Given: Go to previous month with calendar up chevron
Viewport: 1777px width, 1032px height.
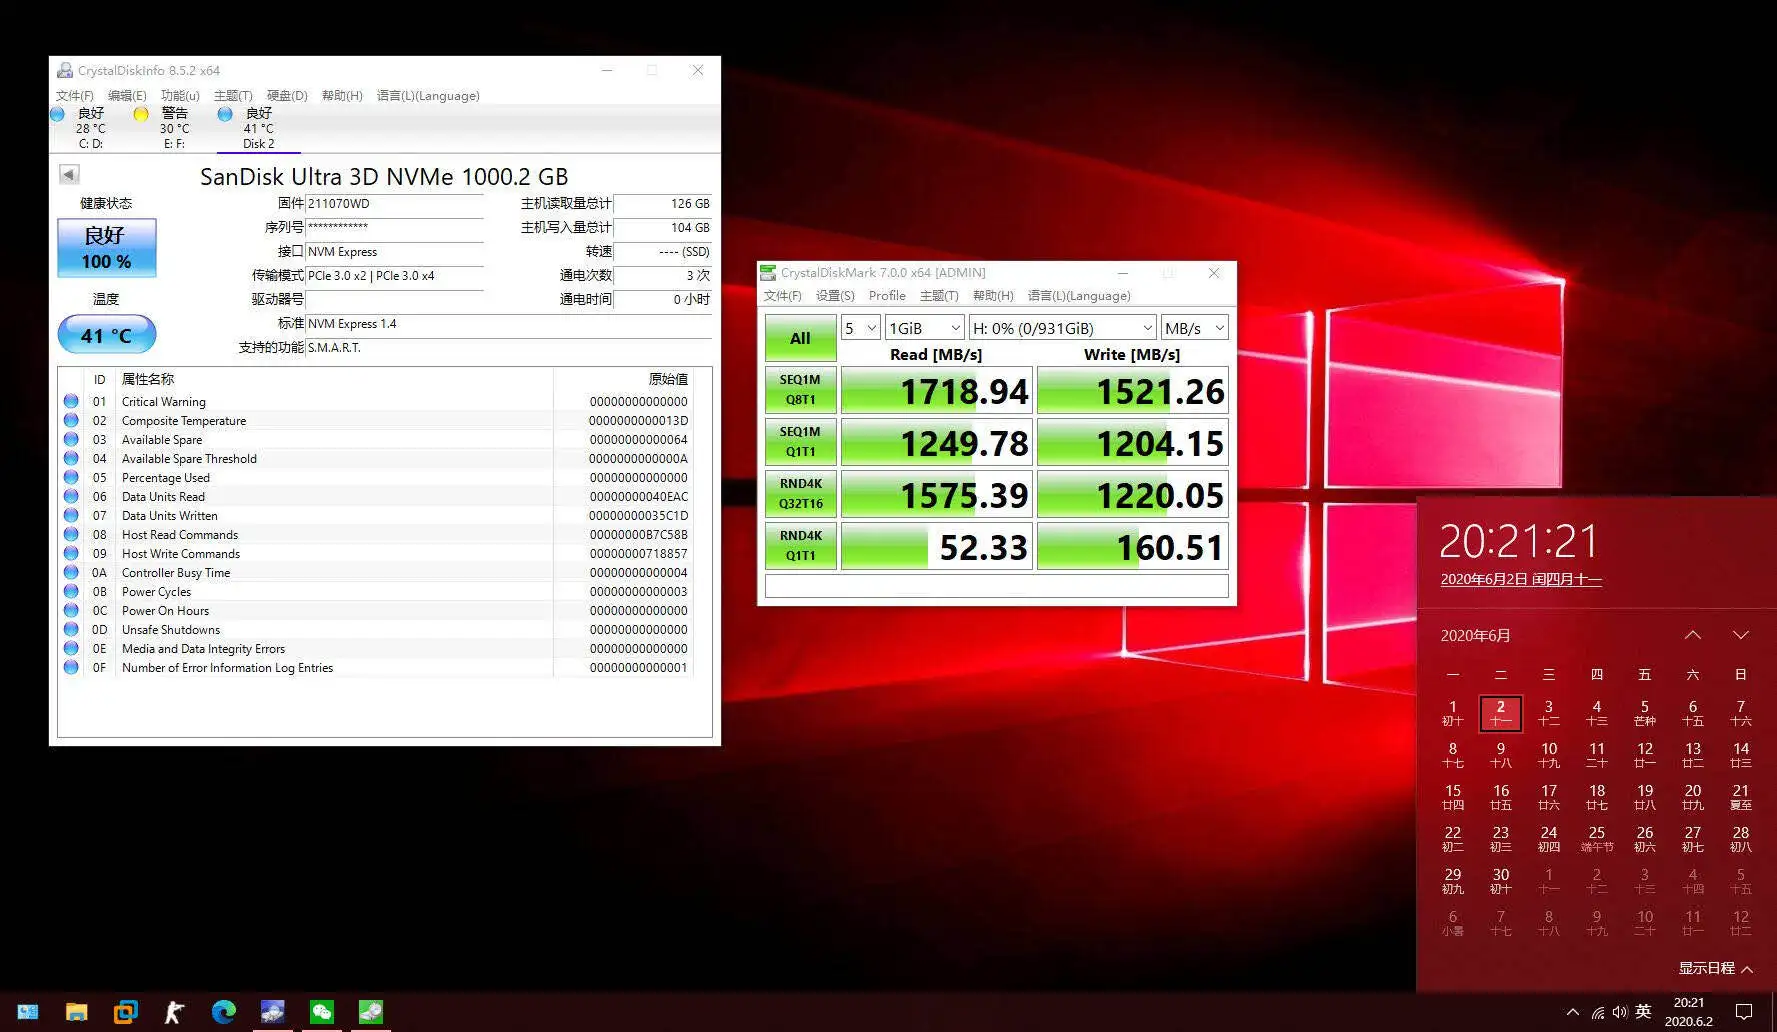Looking at the screenshot, I should (x=1692, y=635).
